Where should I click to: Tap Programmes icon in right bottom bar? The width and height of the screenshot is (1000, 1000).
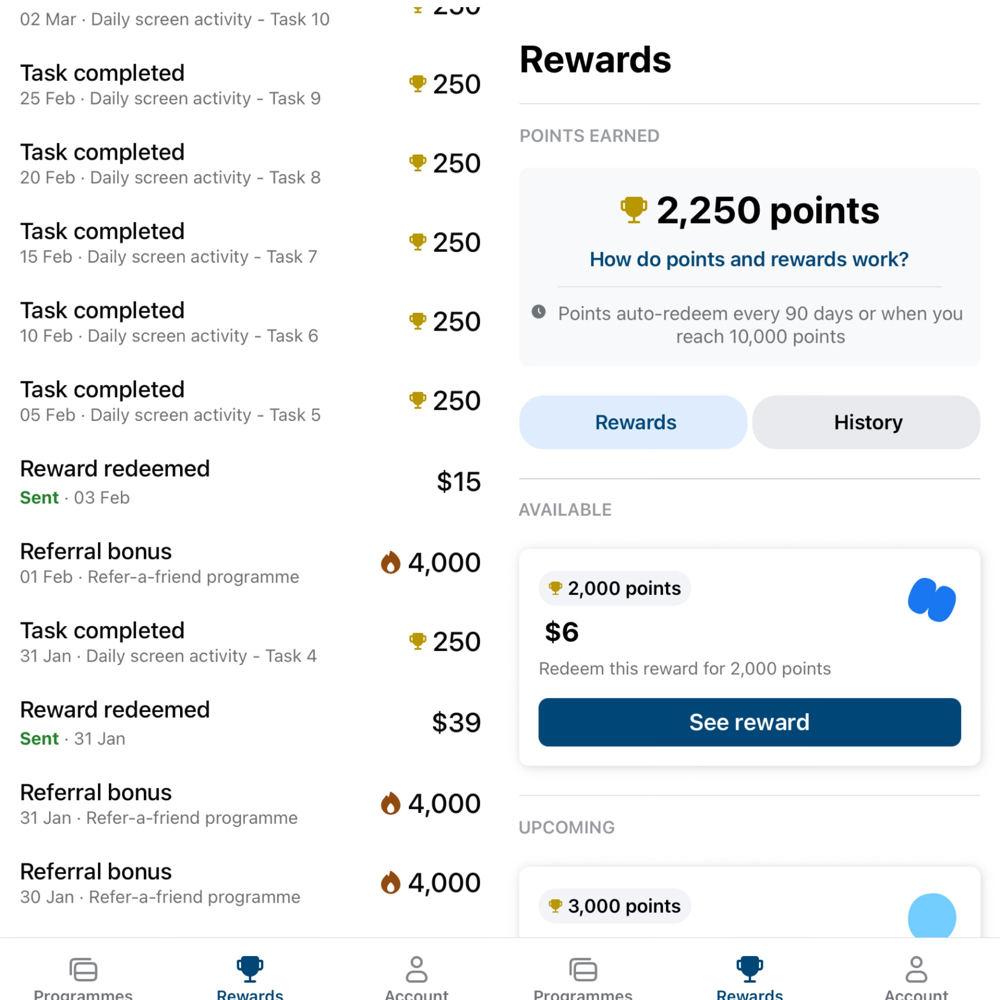(583, 969)
